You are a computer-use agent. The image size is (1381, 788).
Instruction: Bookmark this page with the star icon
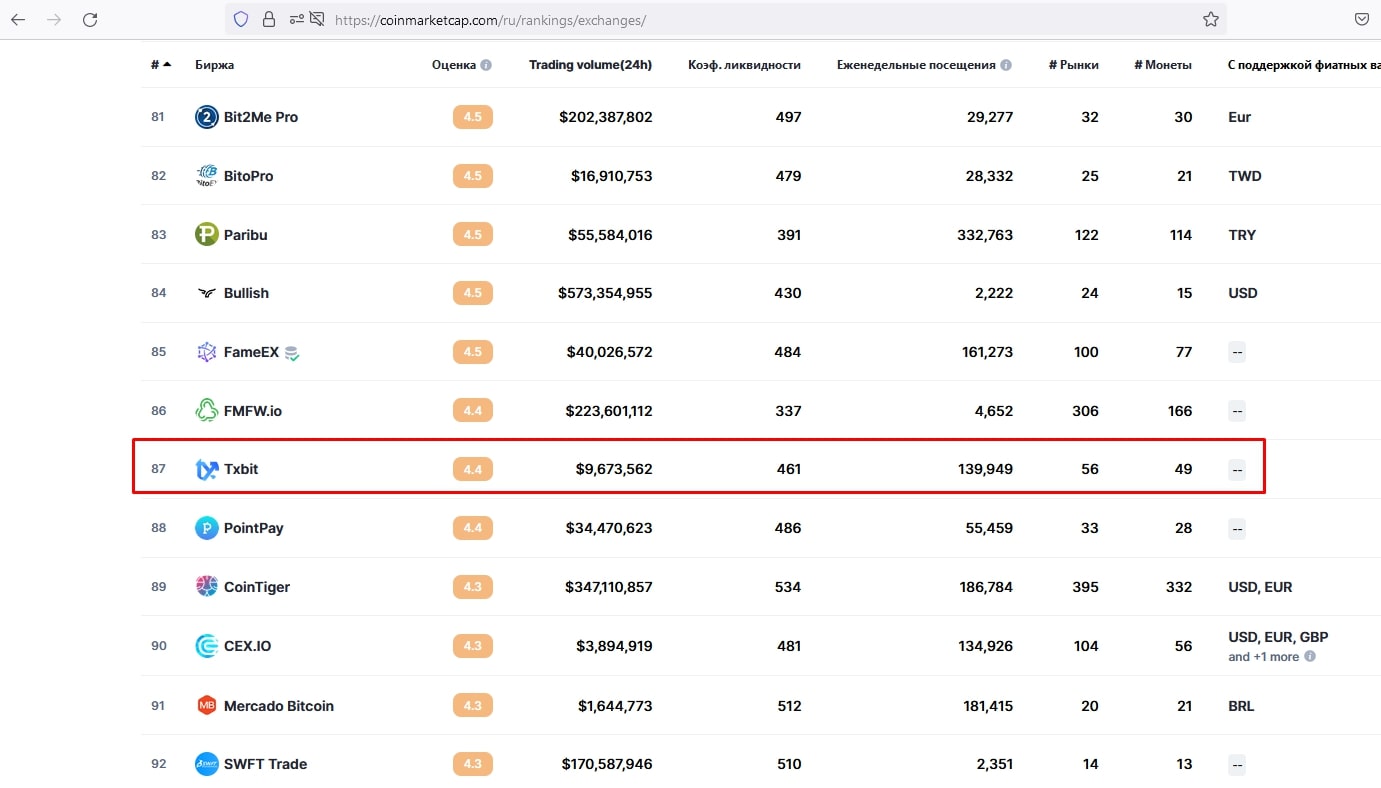tap(1211, 19)
